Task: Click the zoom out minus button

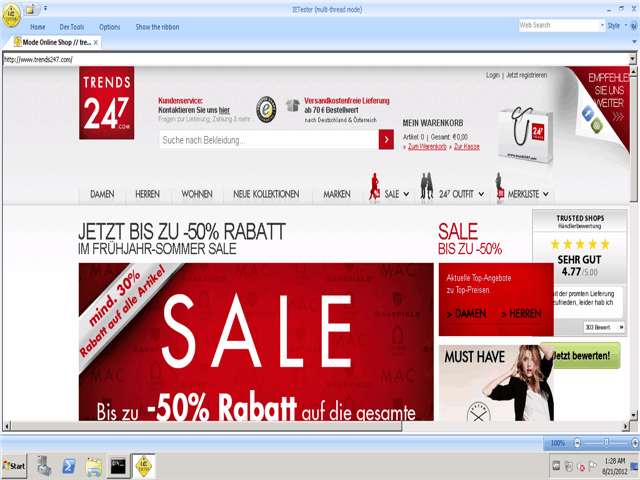Action: click(577, 443)
